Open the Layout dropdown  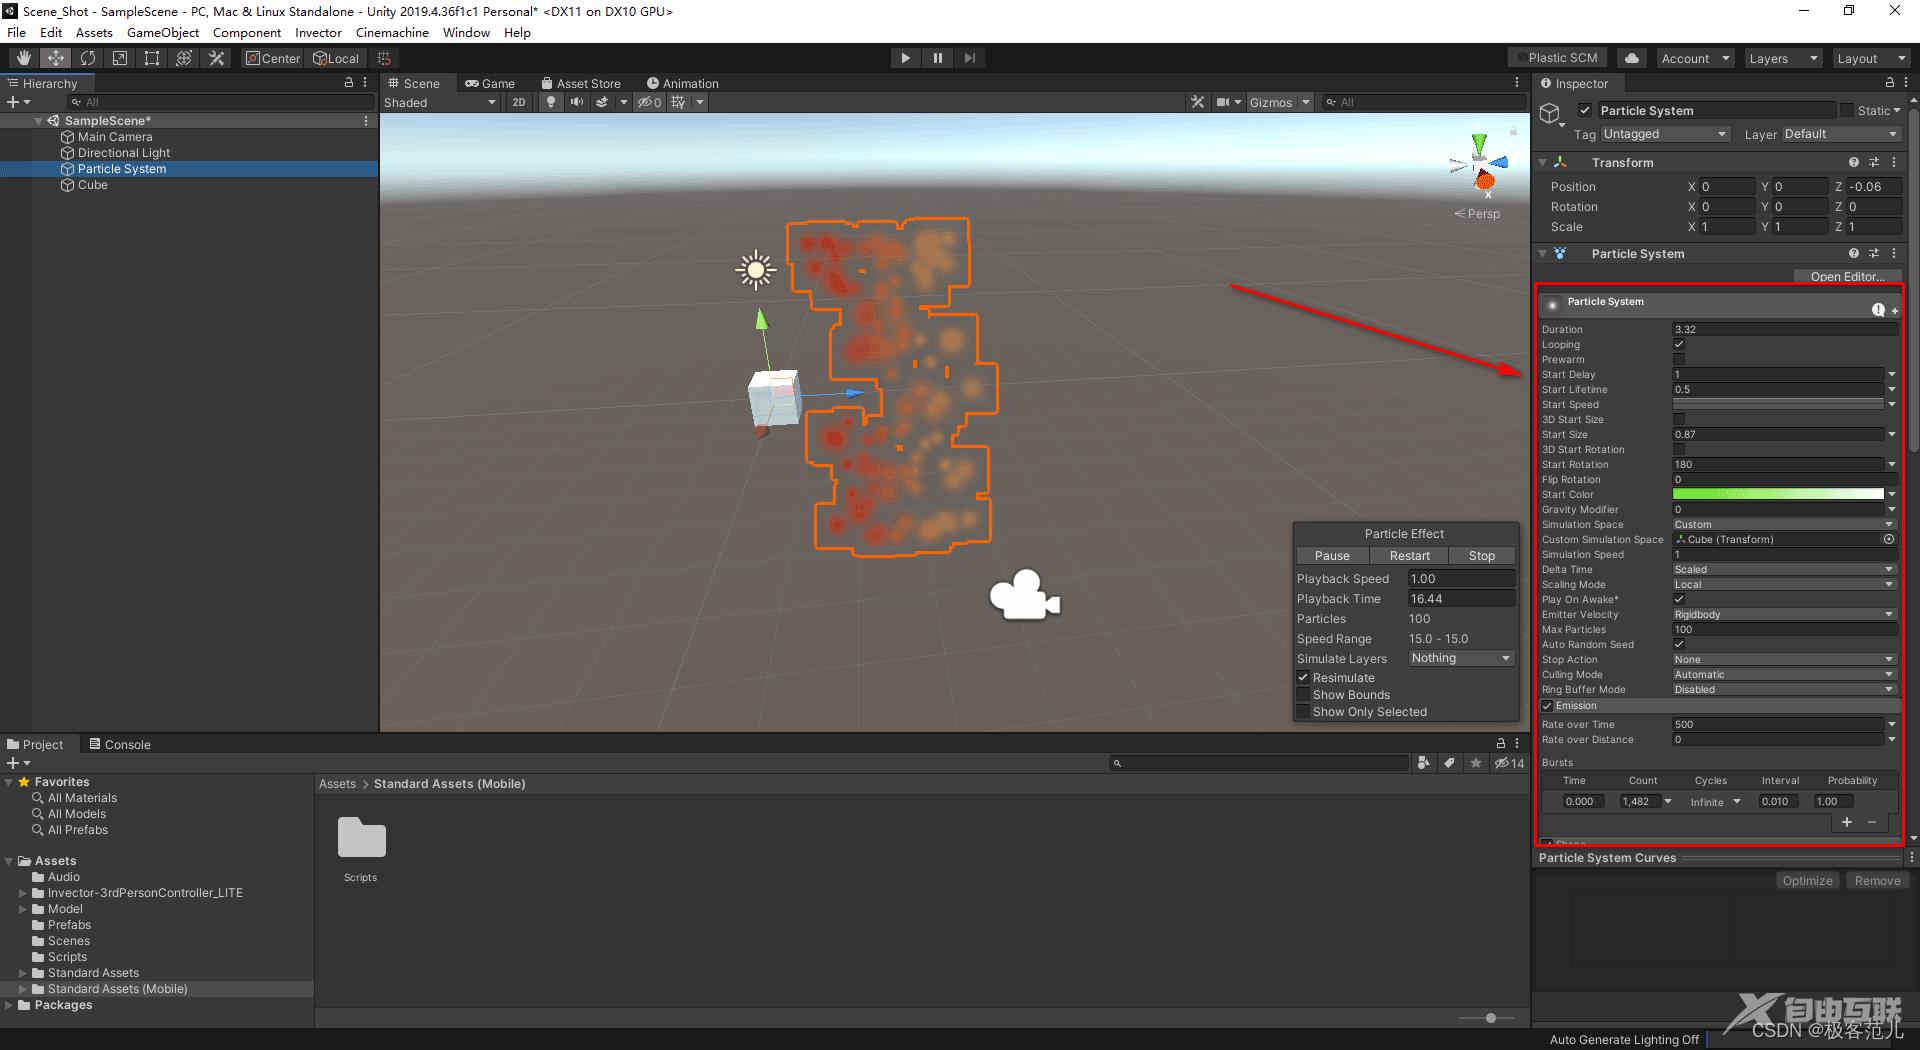(x=1871, y=58)
